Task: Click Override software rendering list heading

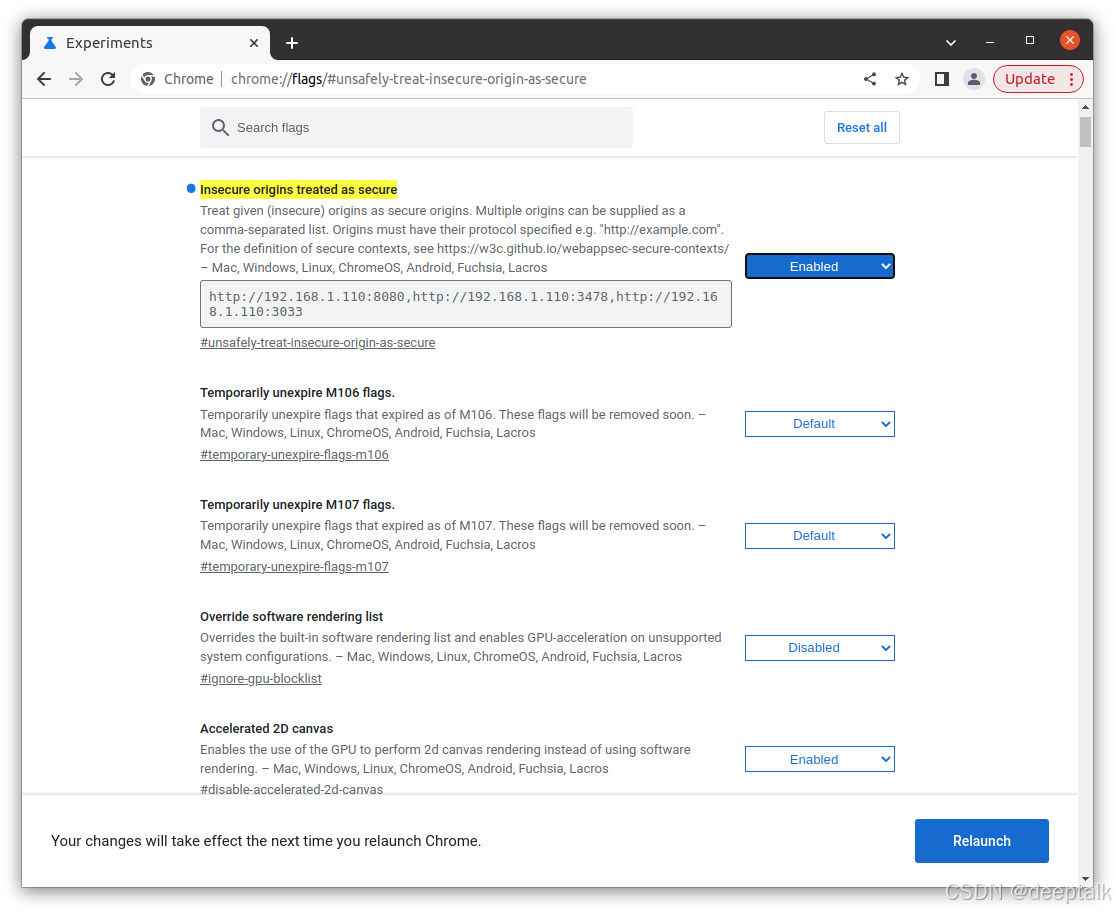Action: tap(292, 616)
